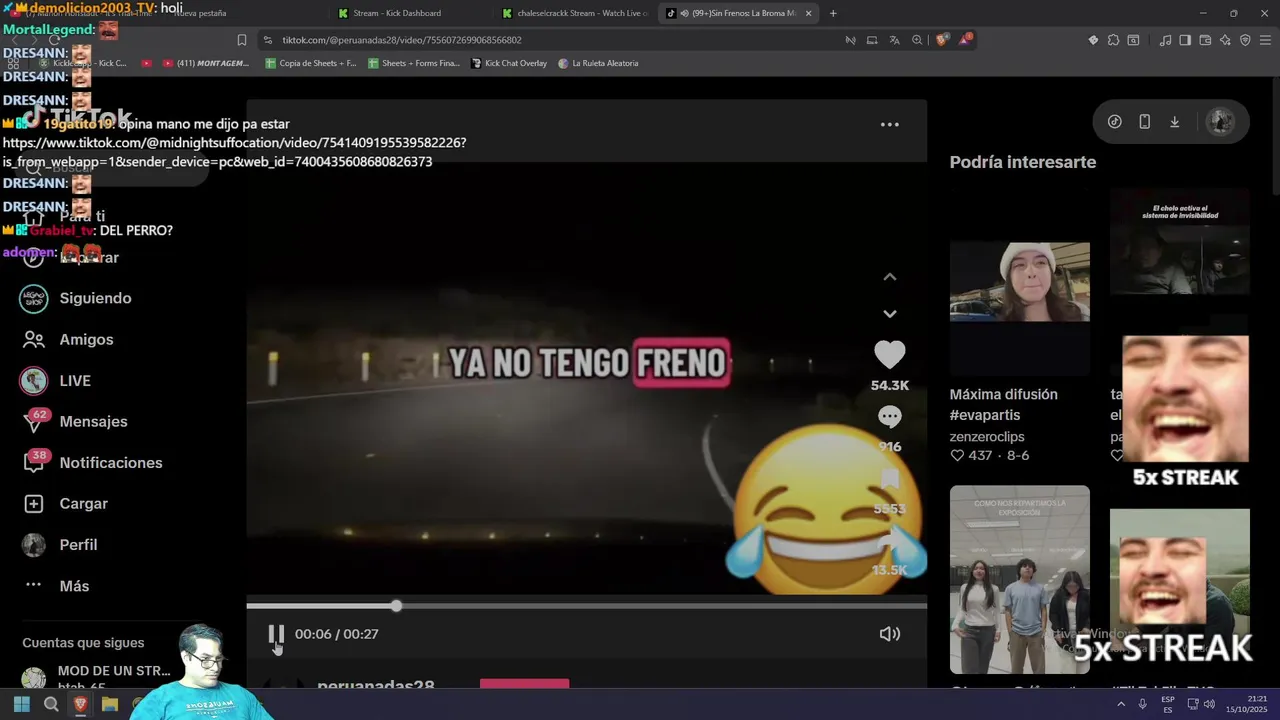This screenshot has height=720, width=1280.
Task: Open the browser extensions puzzle icon
Action: 1113,40
